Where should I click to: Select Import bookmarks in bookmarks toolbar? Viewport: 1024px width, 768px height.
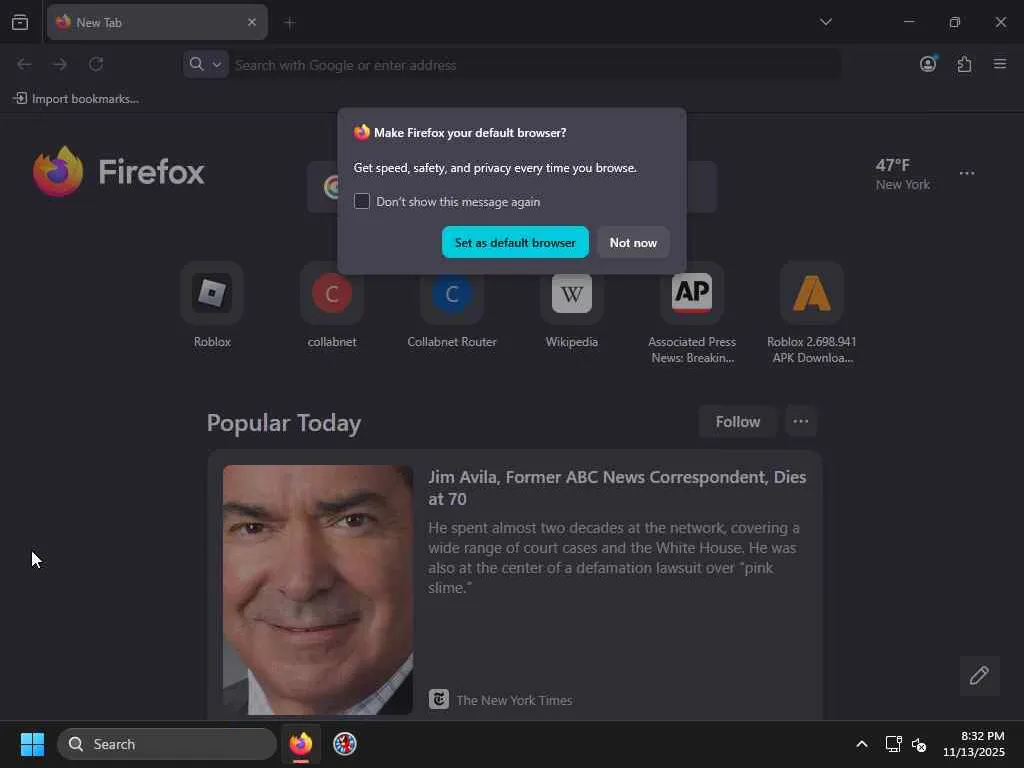pyautogui.click(x=76, y=99)
